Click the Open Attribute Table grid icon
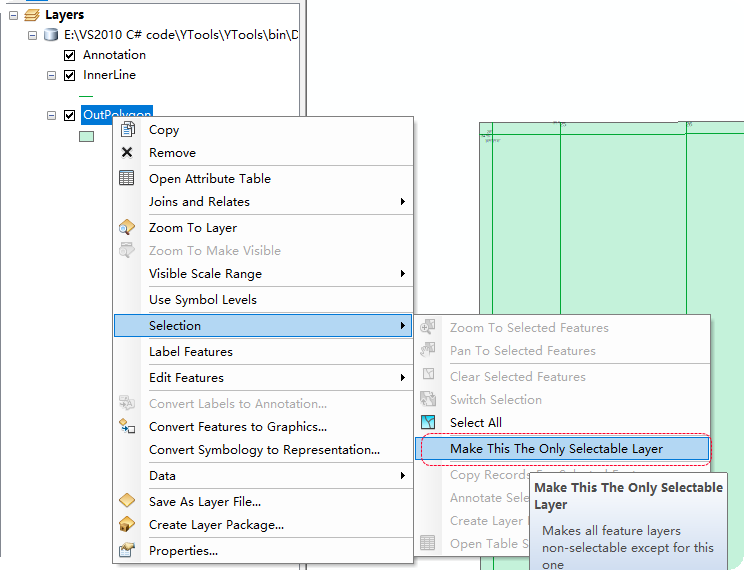The width and height of the screenshot is (744, 570). click(x=127, y=179)
